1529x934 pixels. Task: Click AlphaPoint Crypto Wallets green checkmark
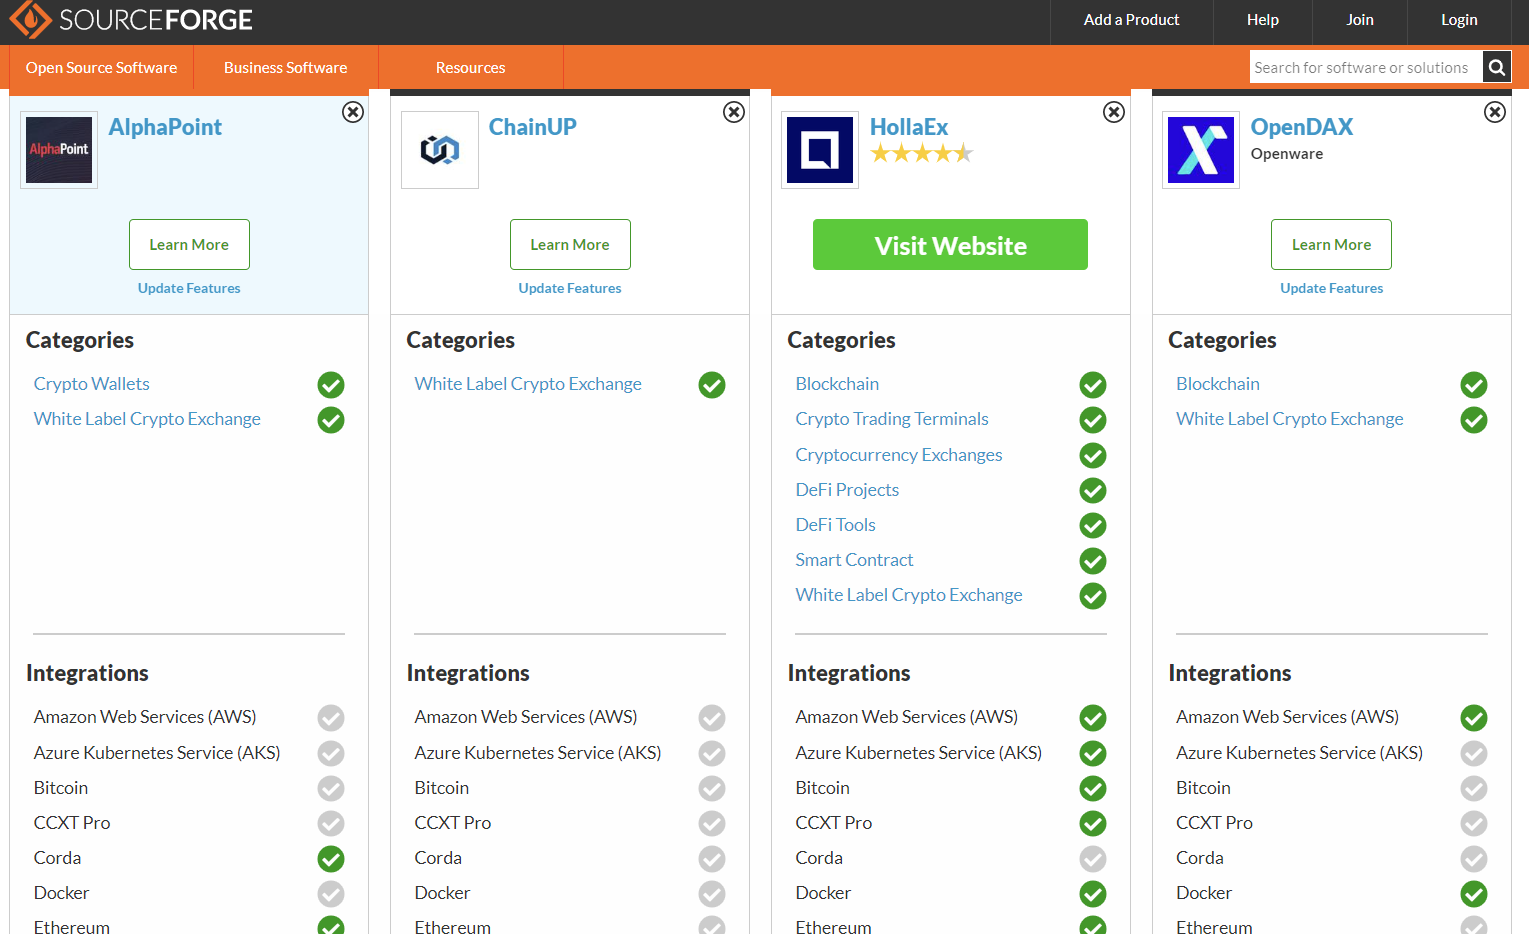coord(331,385)
